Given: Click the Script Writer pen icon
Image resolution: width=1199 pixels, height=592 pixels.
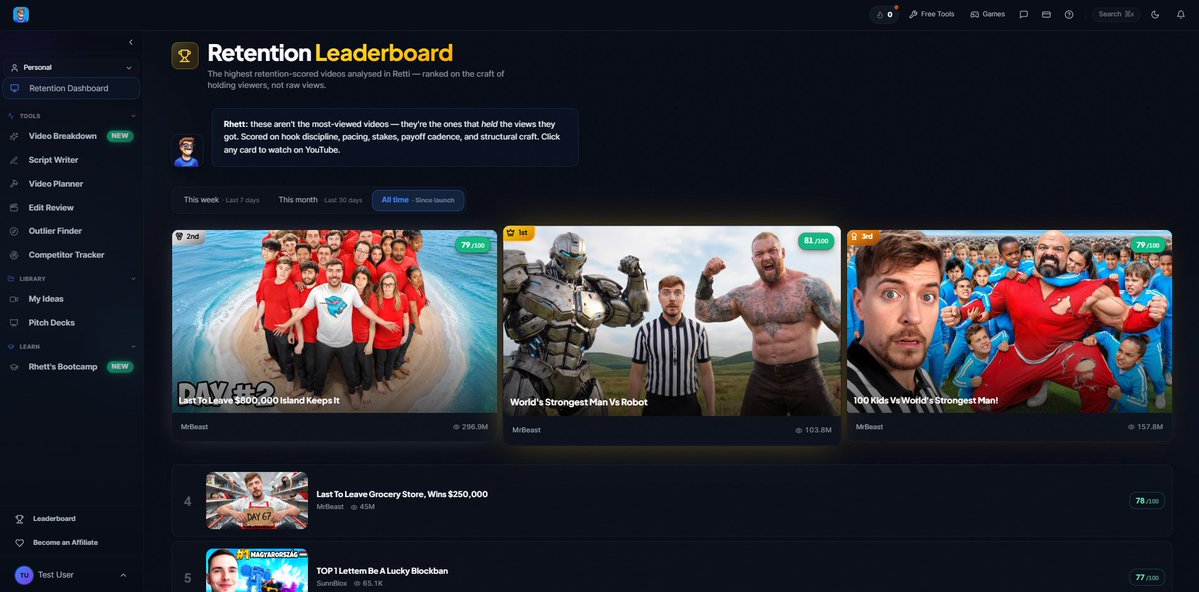Looking at the screenshot, I should pyautogui.click(x=14, y=160).
